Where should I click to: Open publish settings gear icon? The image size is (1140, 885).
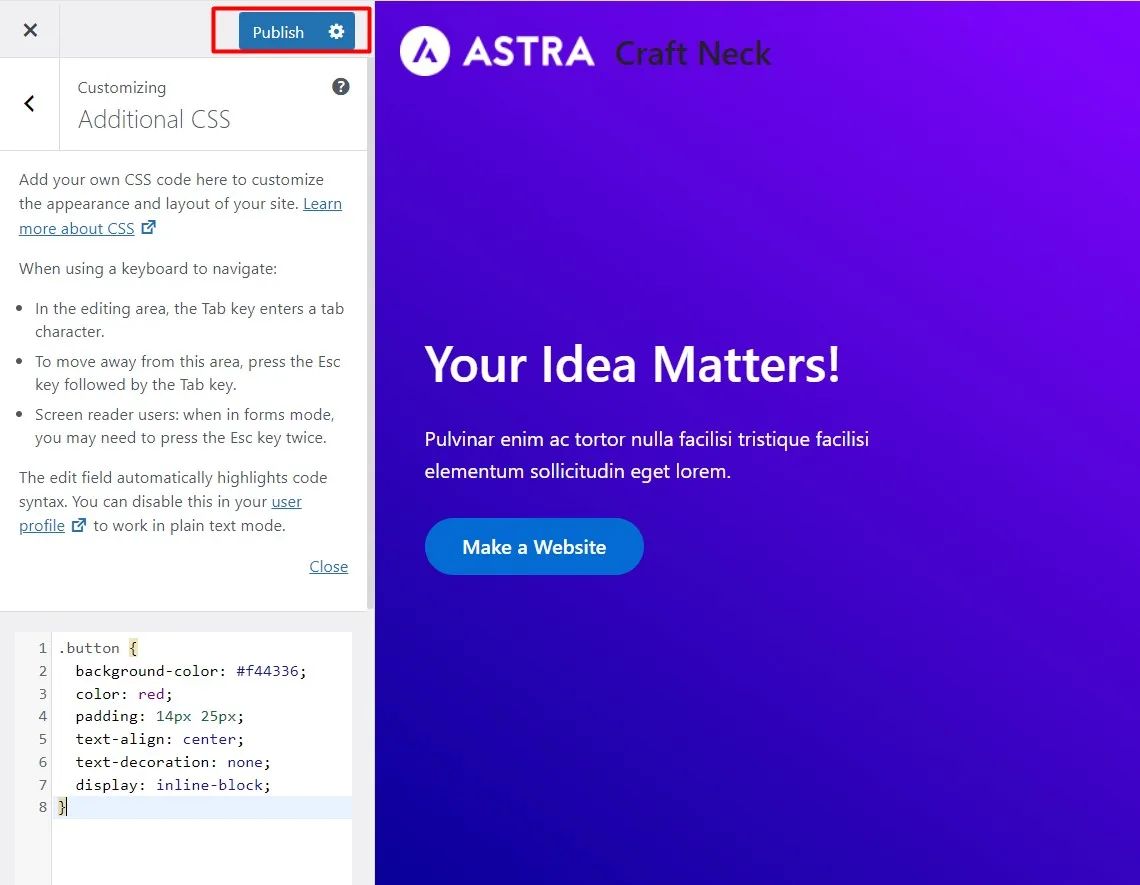click(336, 31)
